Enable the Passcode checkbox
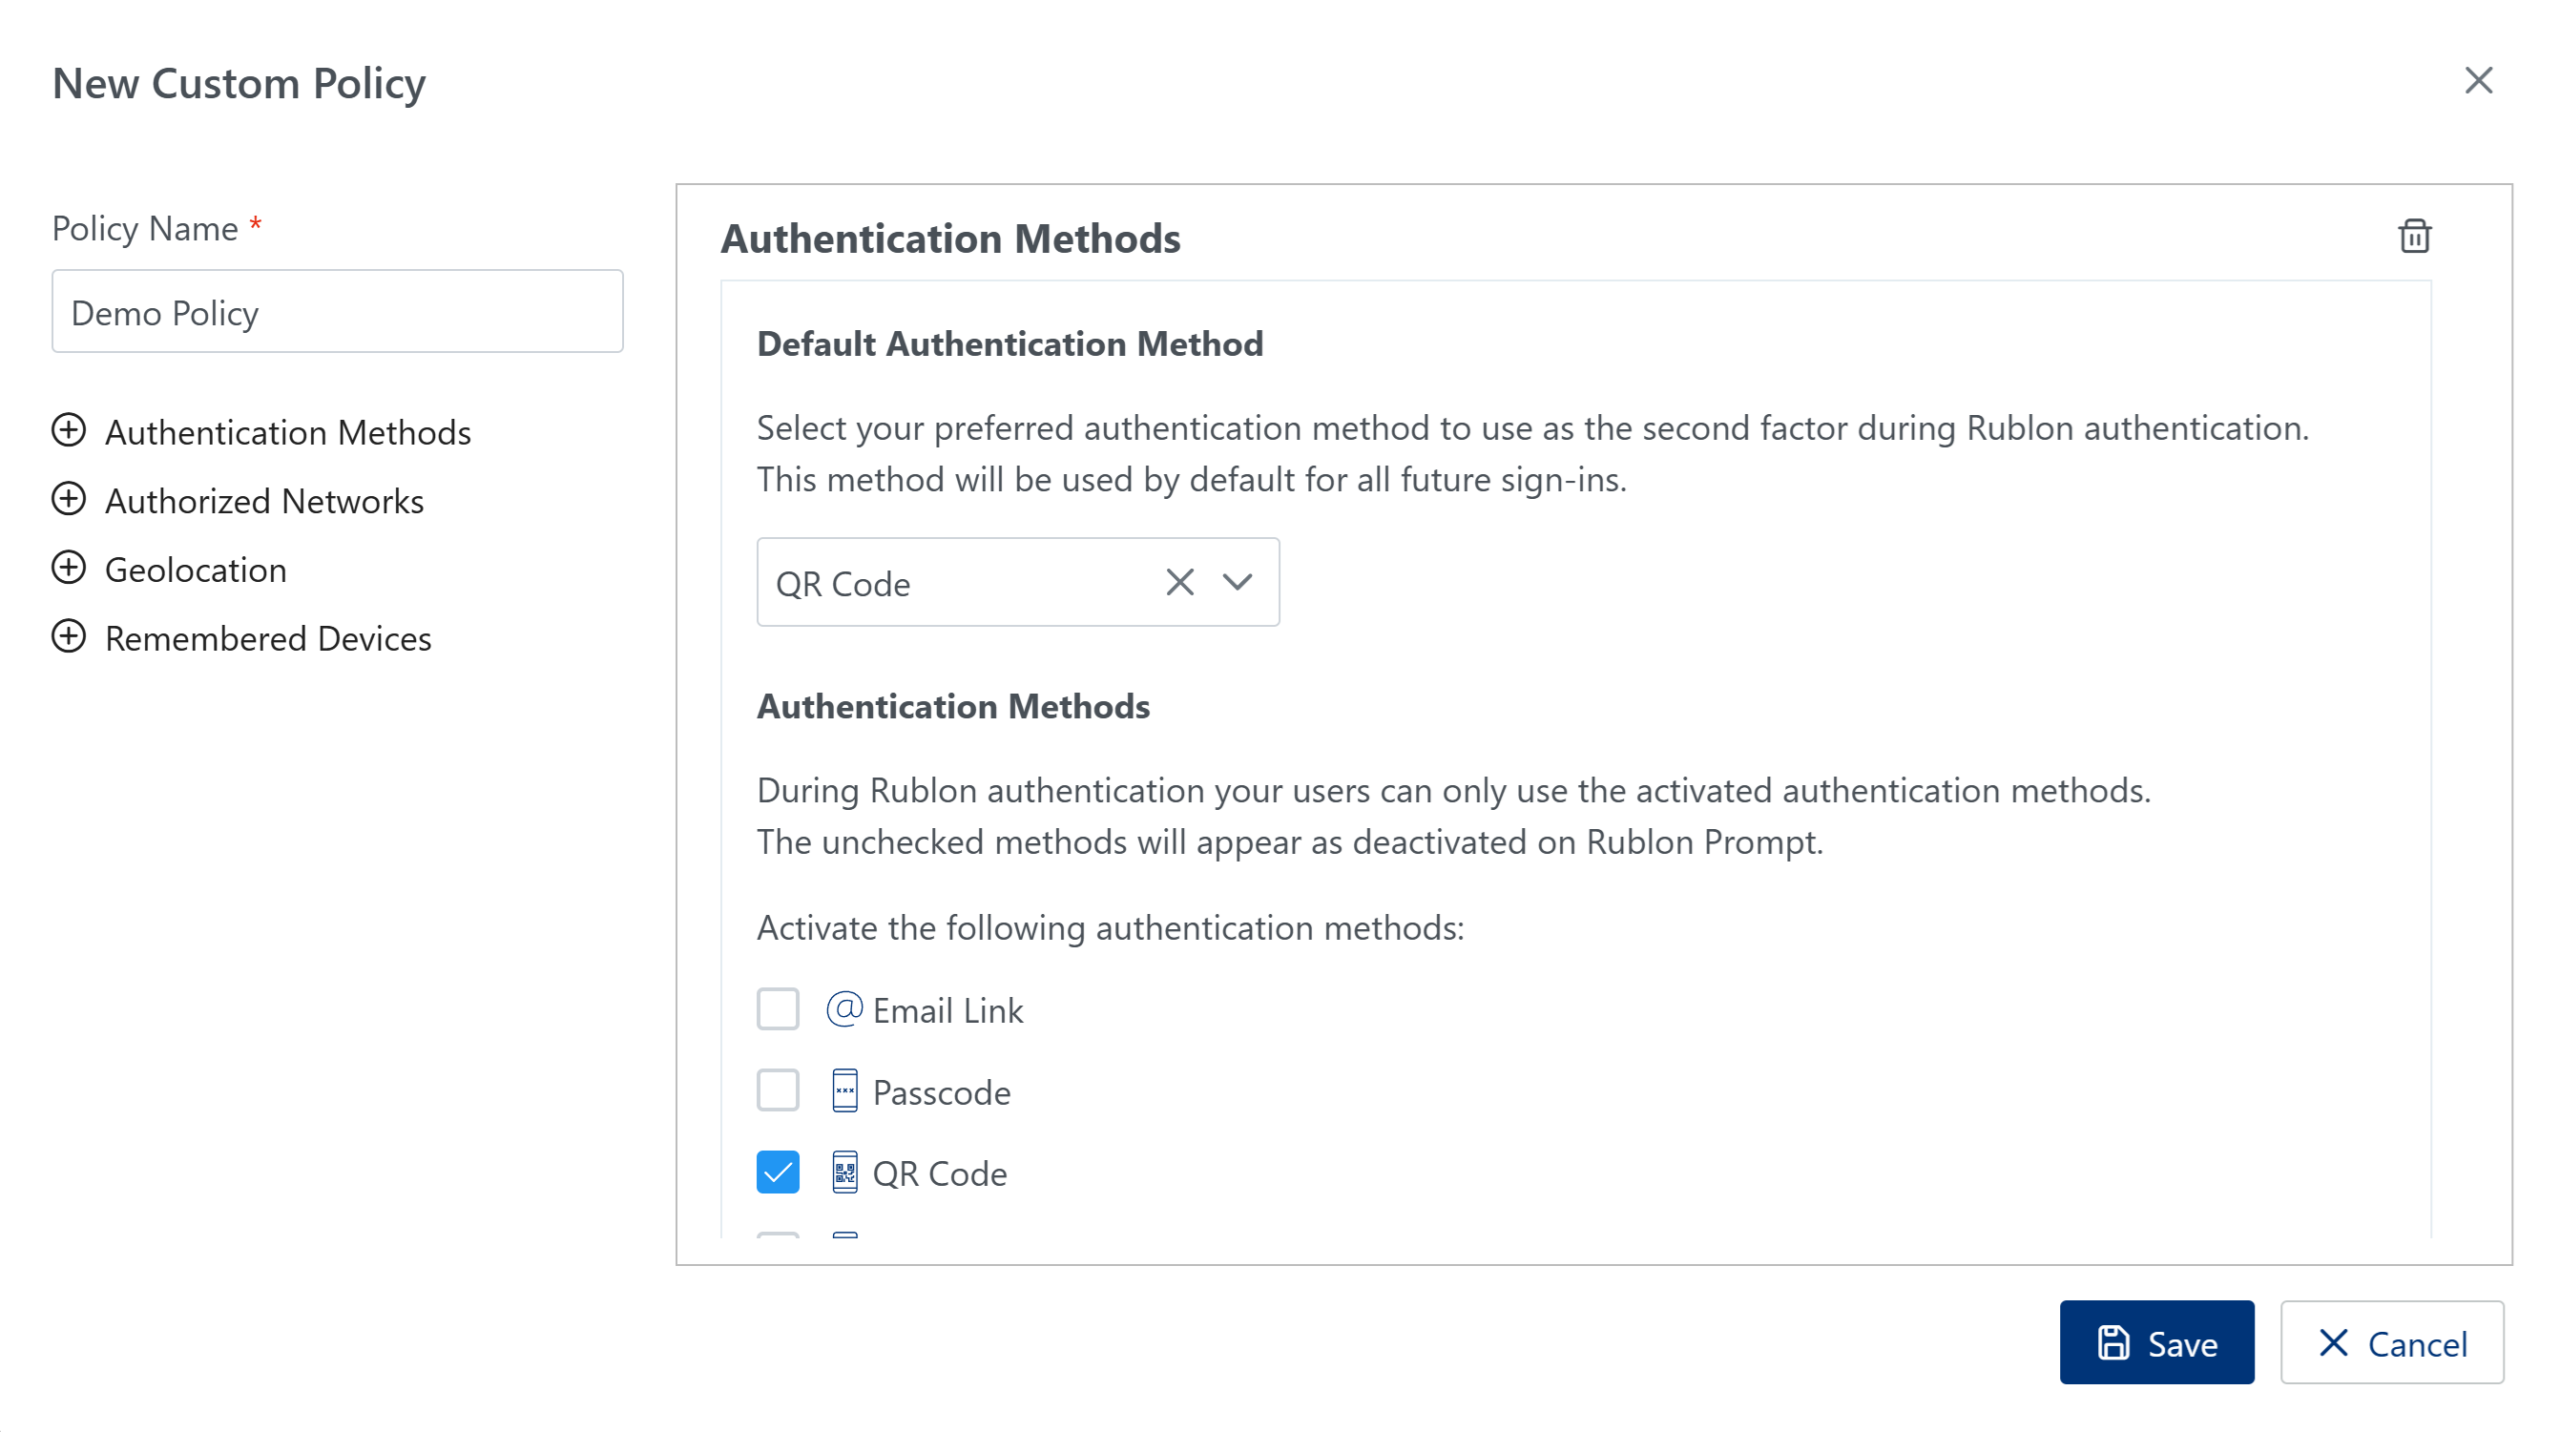 tap(777, 1091)
